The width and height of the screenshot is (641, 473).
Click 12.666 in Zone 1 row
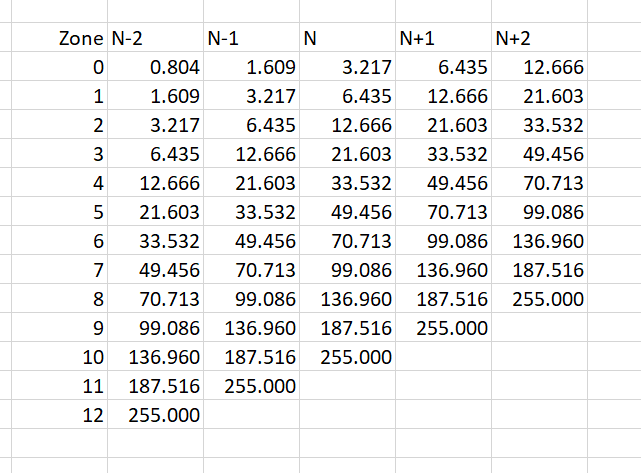coord(444,95)
